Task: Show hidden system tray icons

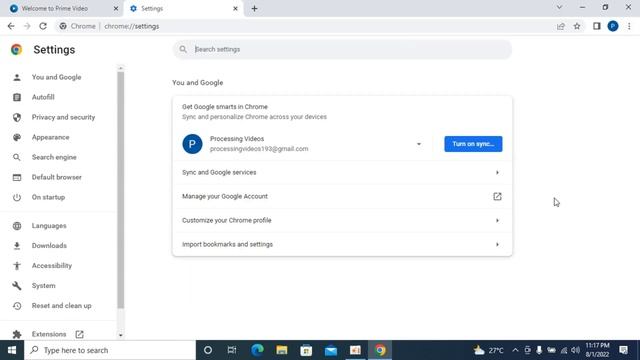Action: click(515, 350)
